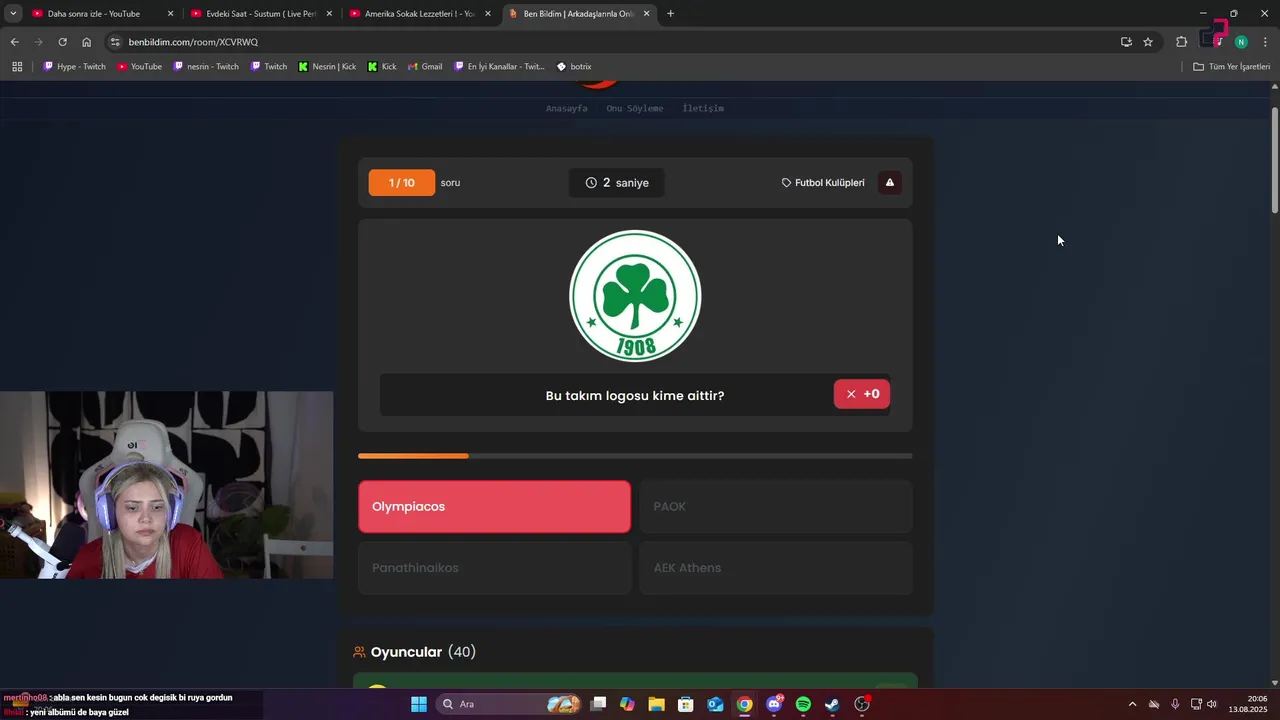Bookmark this page with star icon
Screen dimensions: 1280x720
pyautogui.click(x=1148, y=42)
